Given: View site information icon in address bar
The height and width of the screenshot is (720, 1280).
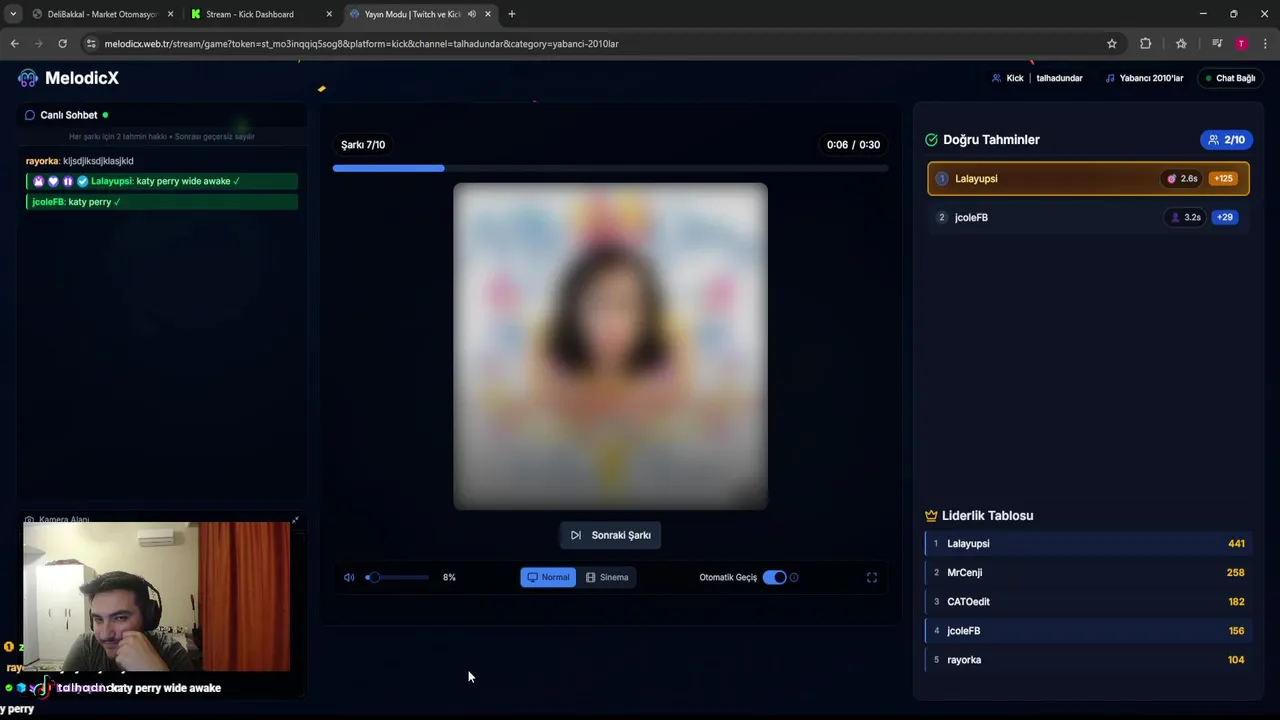Looking at the screenshot, I should coord(91,44).
